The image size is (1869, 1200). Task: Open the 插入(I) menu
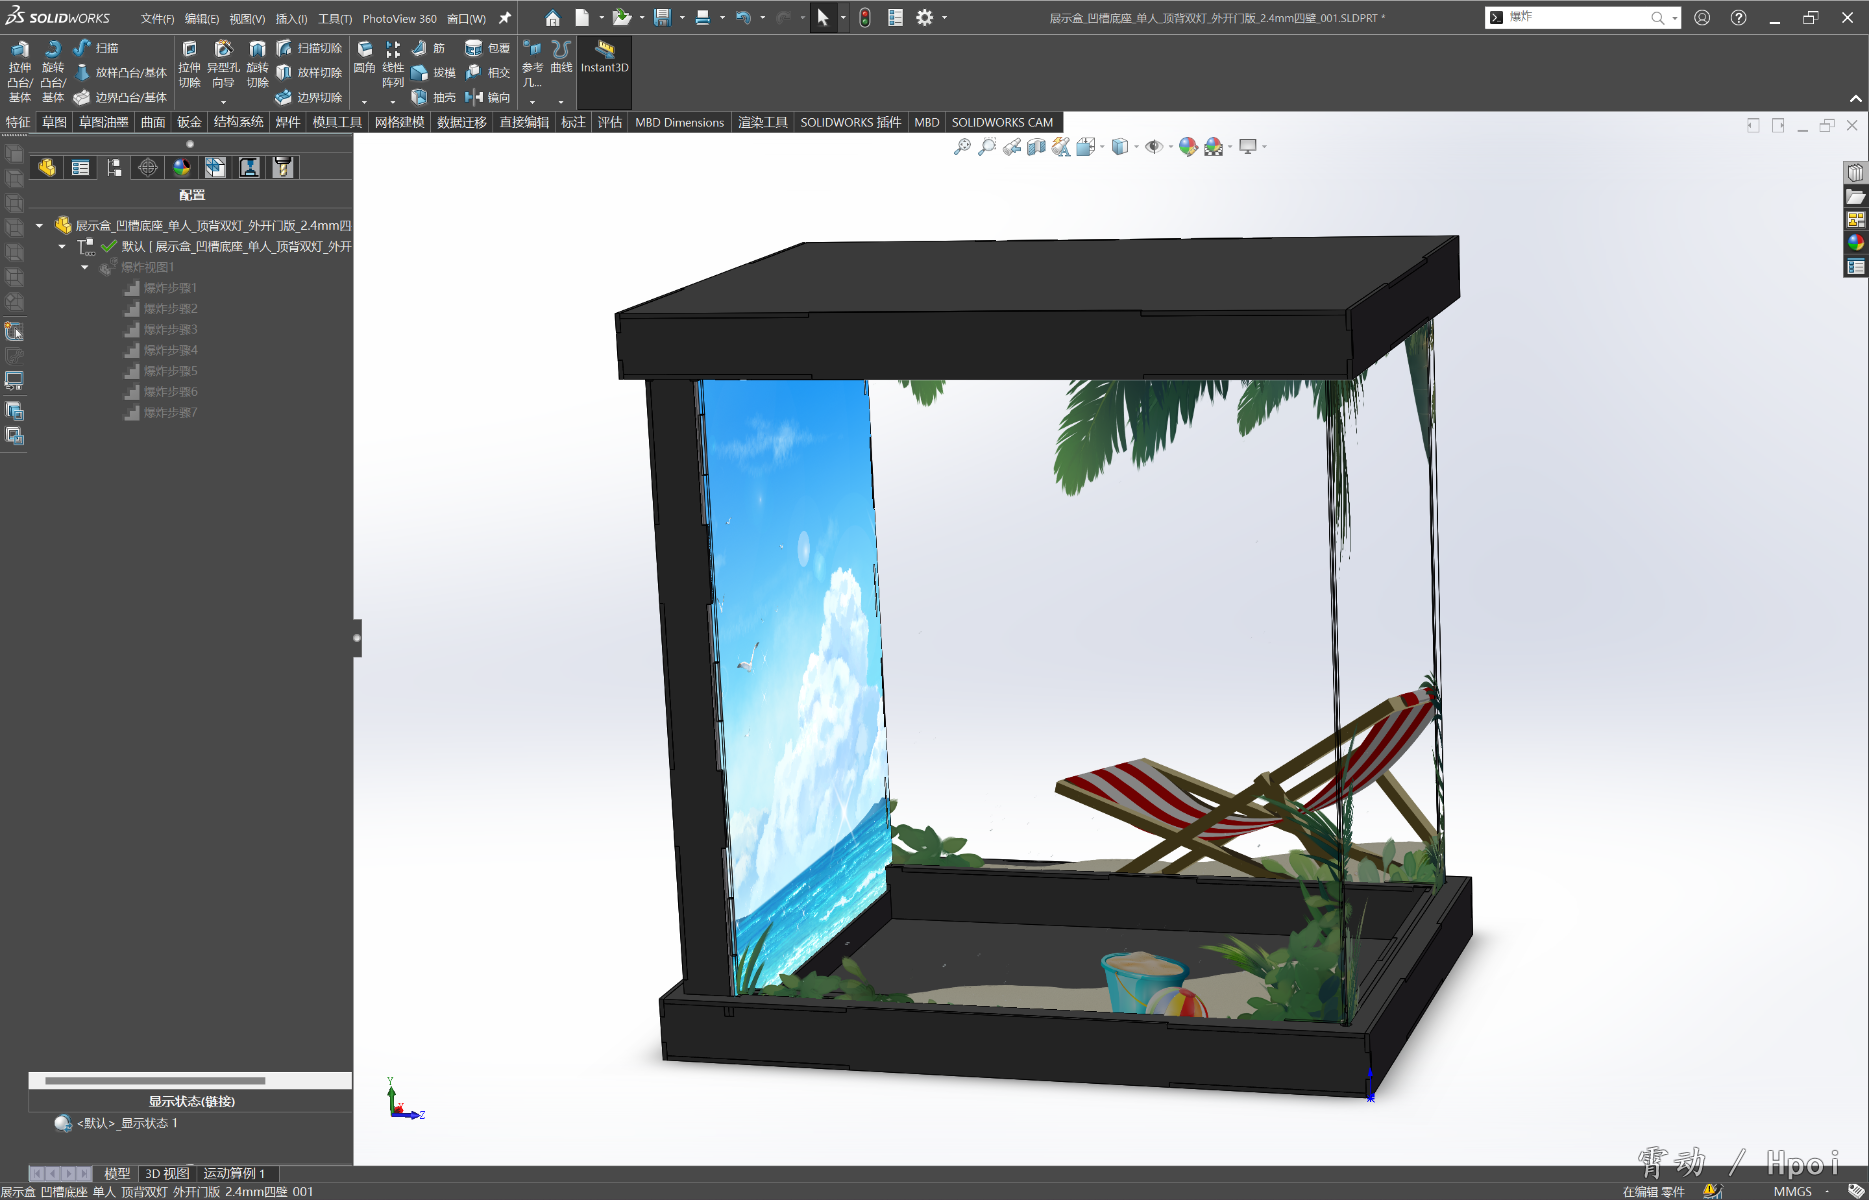coord(291,19)
